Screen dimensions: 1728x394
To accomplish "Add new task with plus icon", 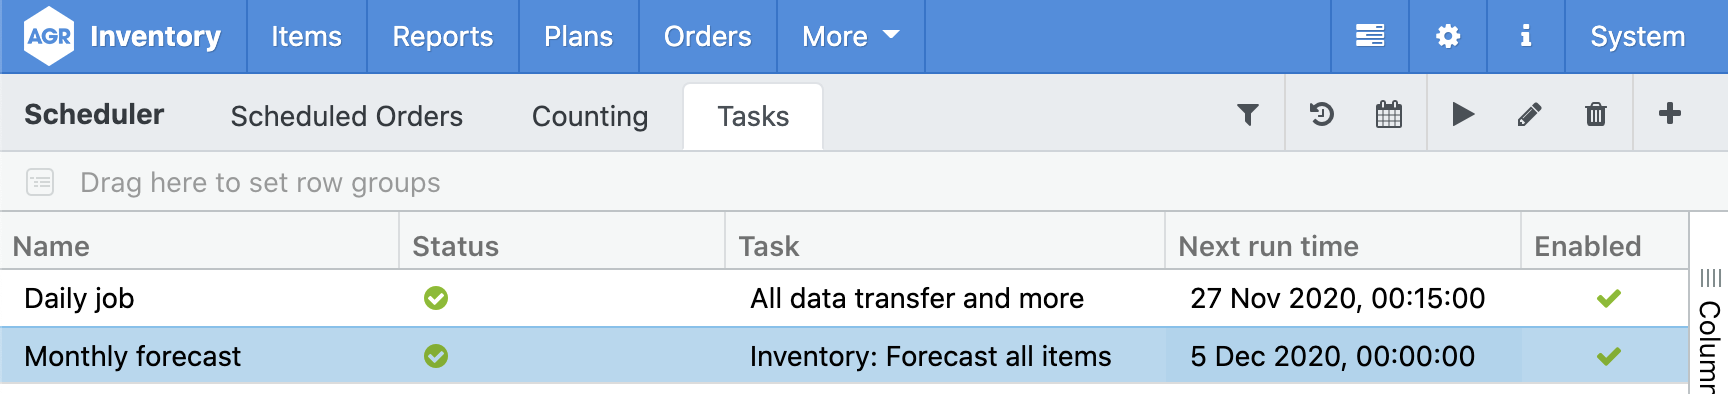I will 1670,113.
